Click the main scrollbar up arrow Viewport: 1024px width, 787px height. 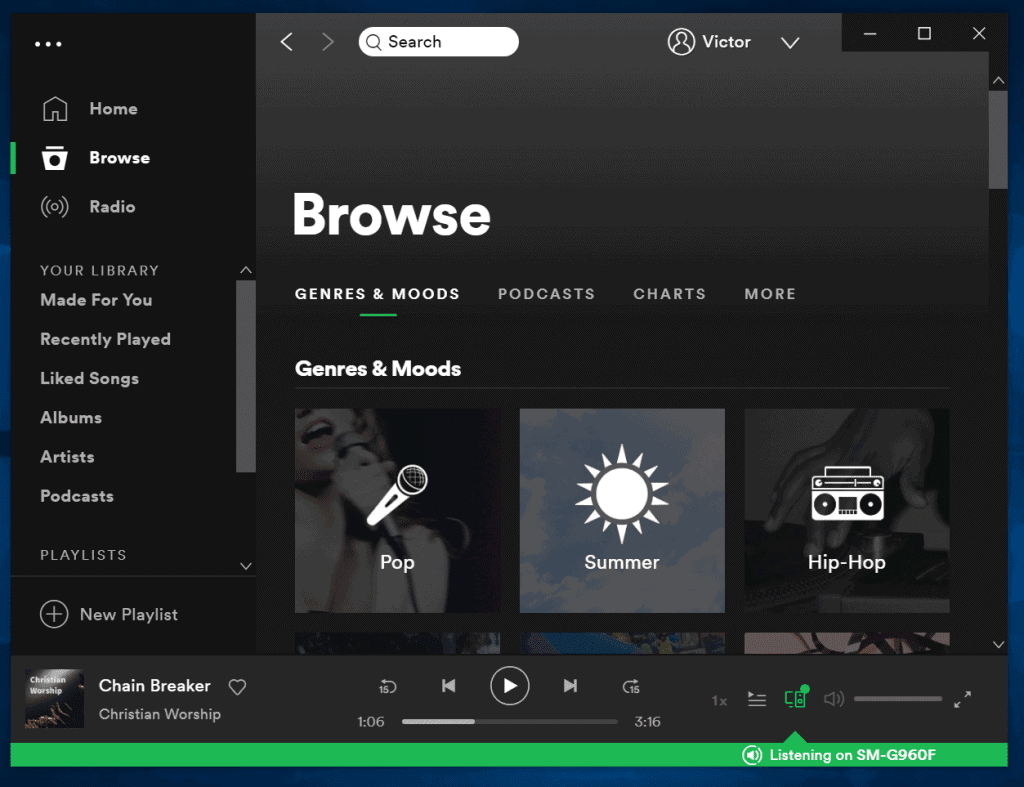998,80
